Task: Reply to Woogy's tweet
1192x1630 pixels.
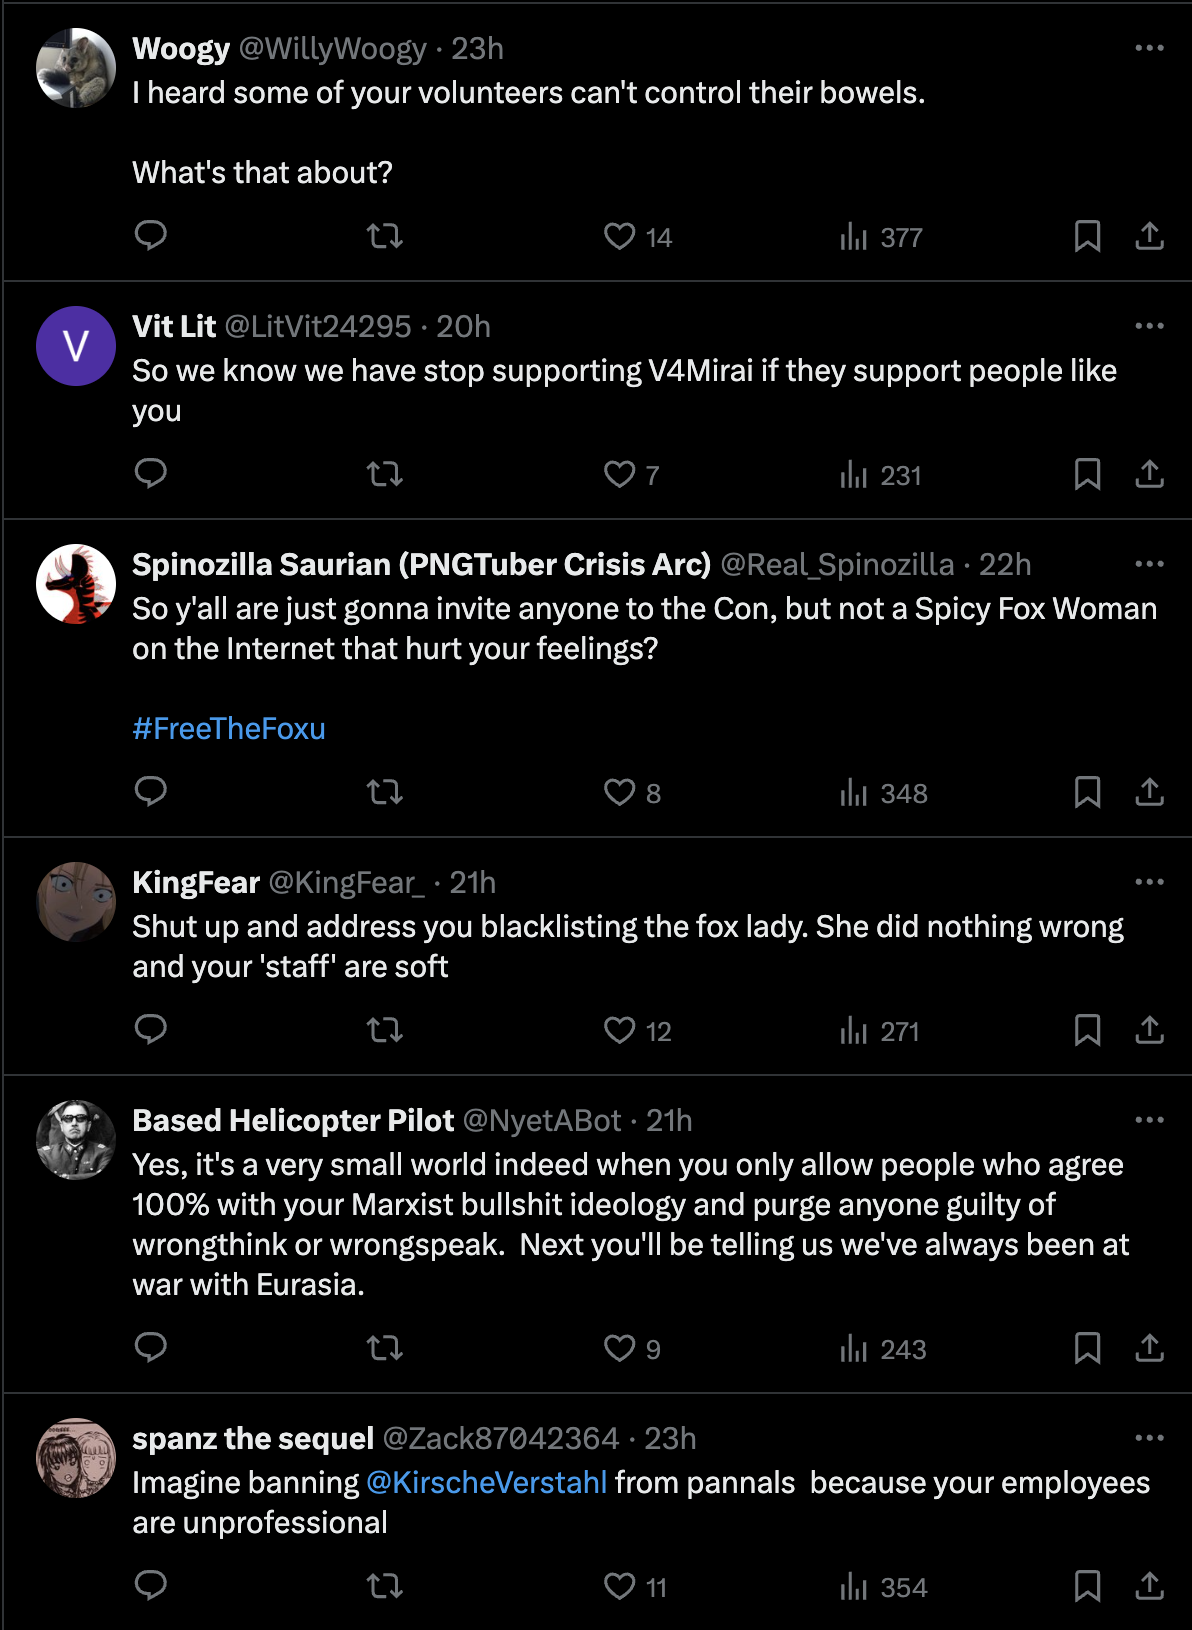Action: (151, 235)
